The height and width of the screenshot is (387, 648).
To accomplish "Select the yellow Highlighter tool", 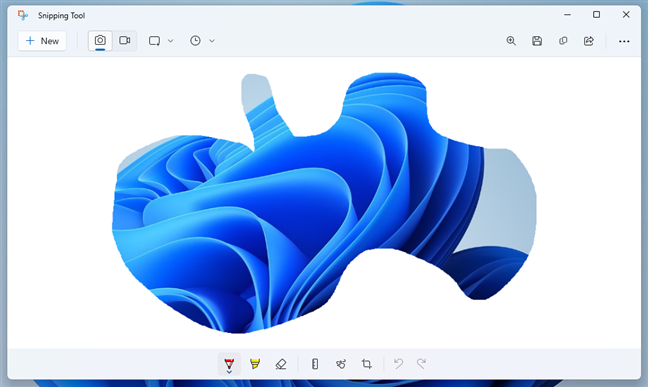I will coord(255,364).
